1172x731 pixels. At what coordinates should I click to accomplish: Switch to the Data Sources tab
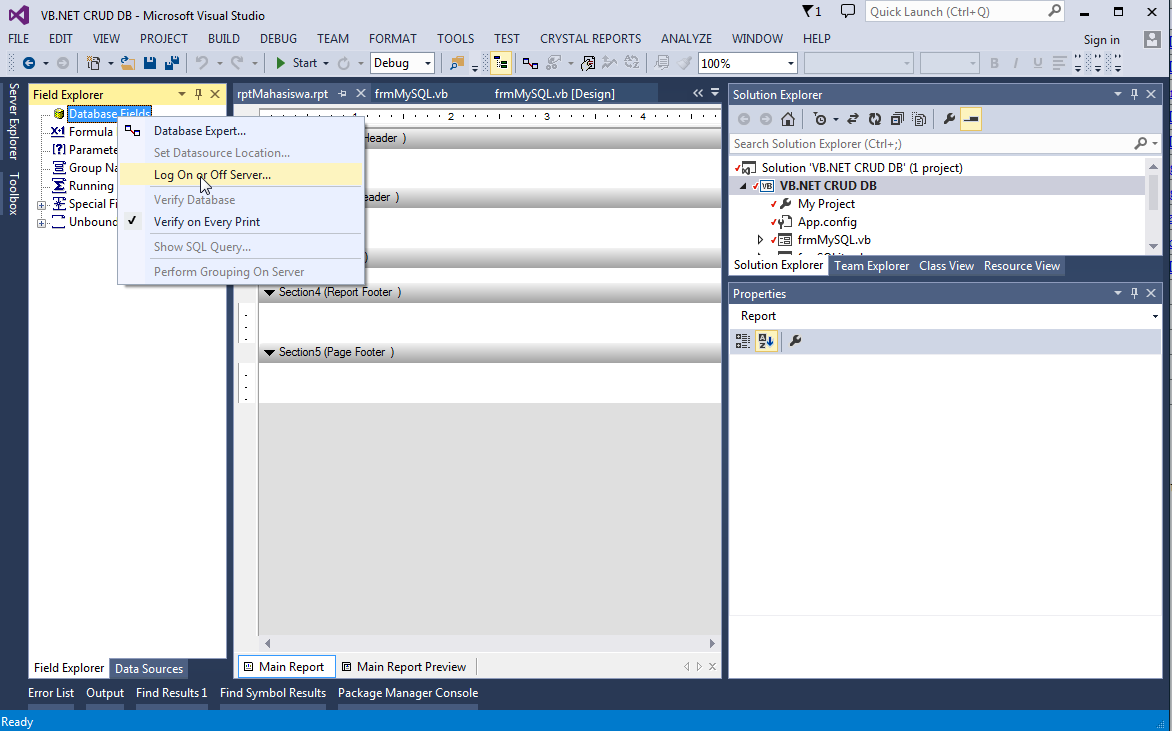tap(149, 669)
